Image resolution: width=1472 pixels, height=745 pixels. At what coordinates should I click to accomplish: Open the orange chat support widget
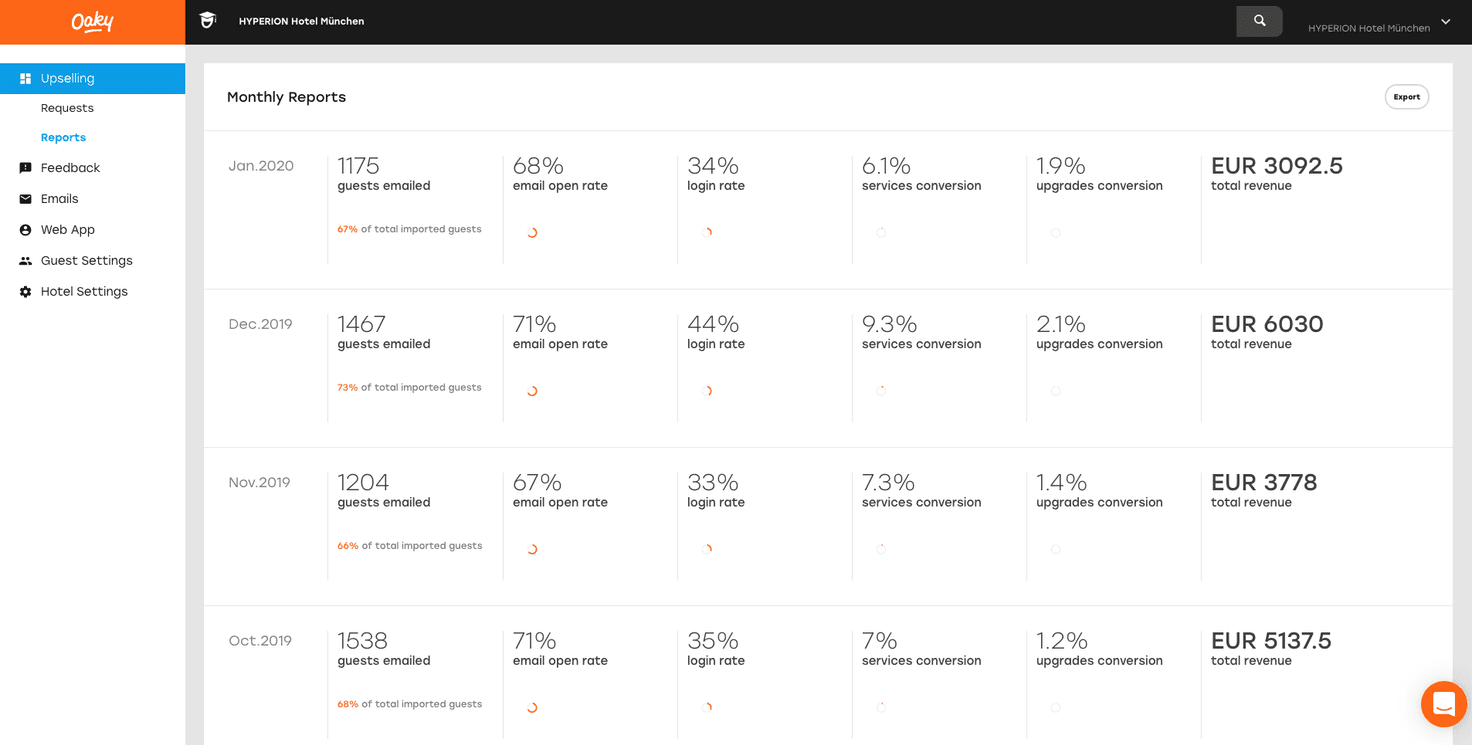coord(1443,704)
